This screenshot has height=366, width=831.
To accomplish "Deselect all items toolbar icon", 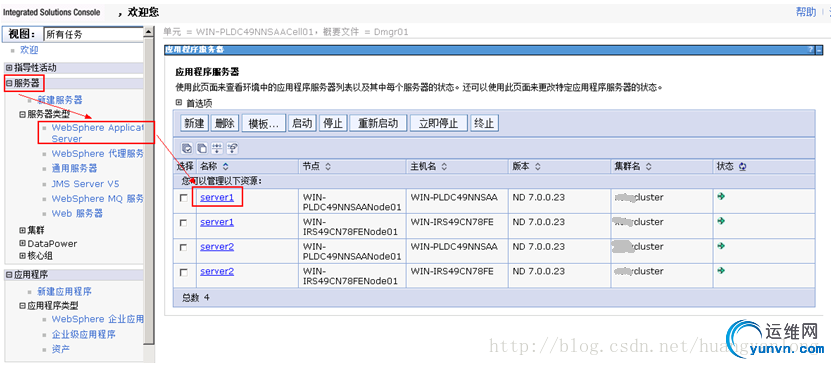I will [202, 148].
